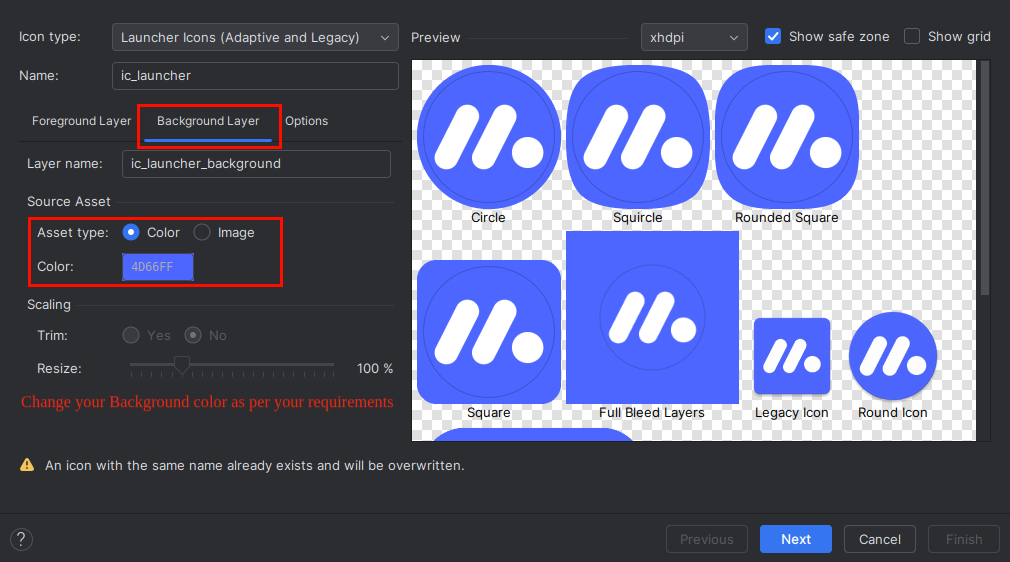Image resolution: width=1010 pixels, height=562 pixels.
Task: Open the Icon type dropdown
Action: [x=255, y=38]
